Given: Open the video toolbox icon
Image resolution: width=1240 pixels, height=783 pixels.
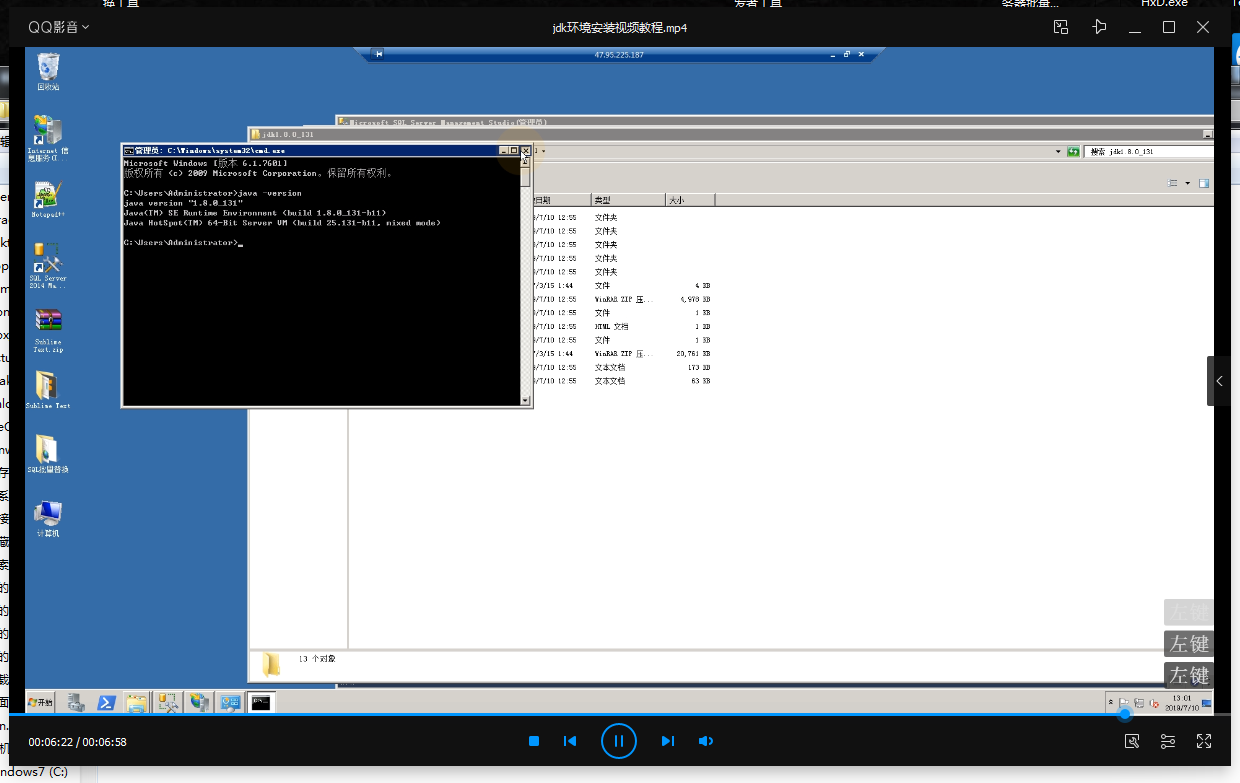Looking at the screenshot, I should pos(1132,741).
